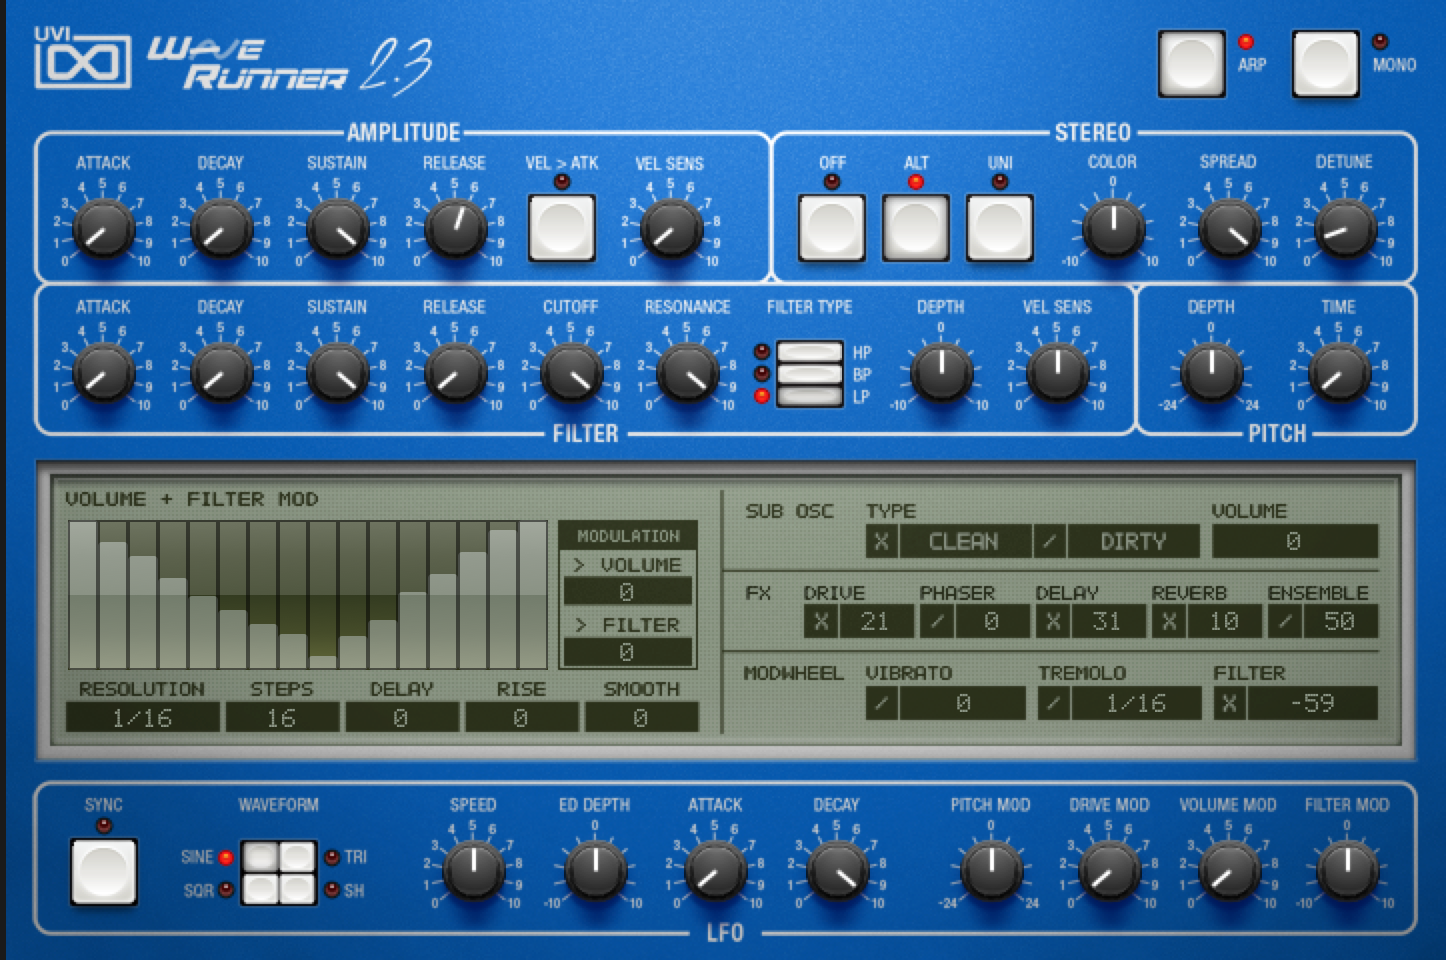Click the step sequencer DELAY value field
This screenshot has height=960, width=1446.
(x=401, y=717)
